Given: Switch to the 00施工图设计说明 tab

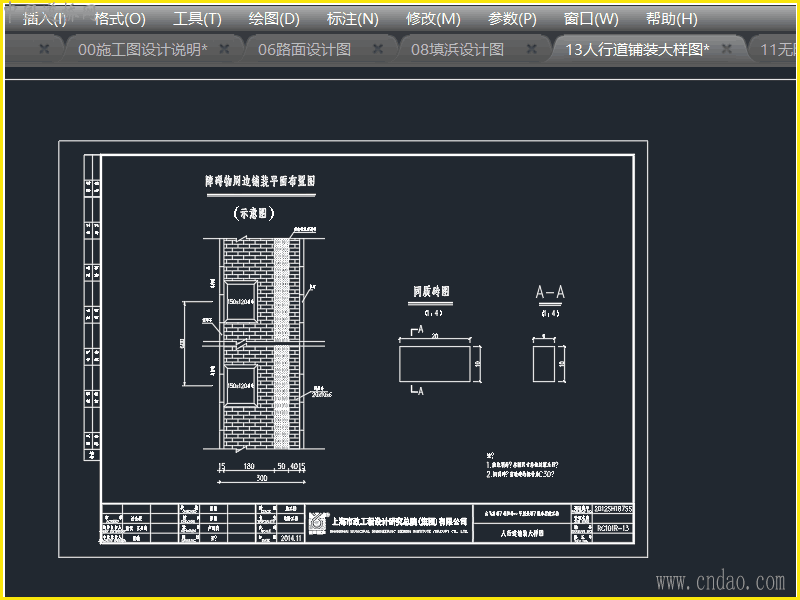Looking at the screenshot, I should click(143, 49).
